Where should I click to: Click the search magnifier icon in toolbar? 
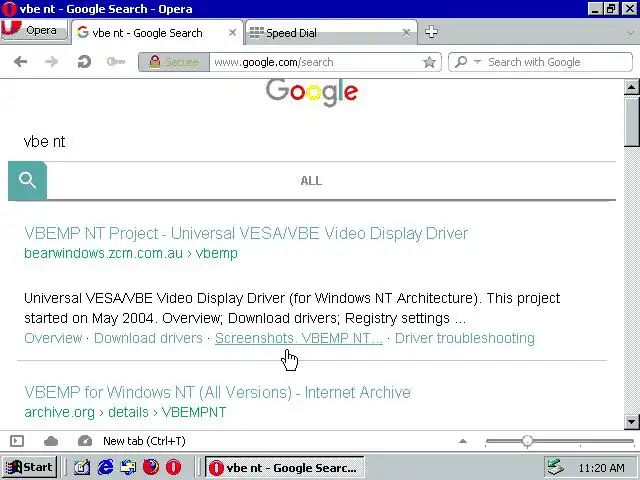[x=461, y=62]
